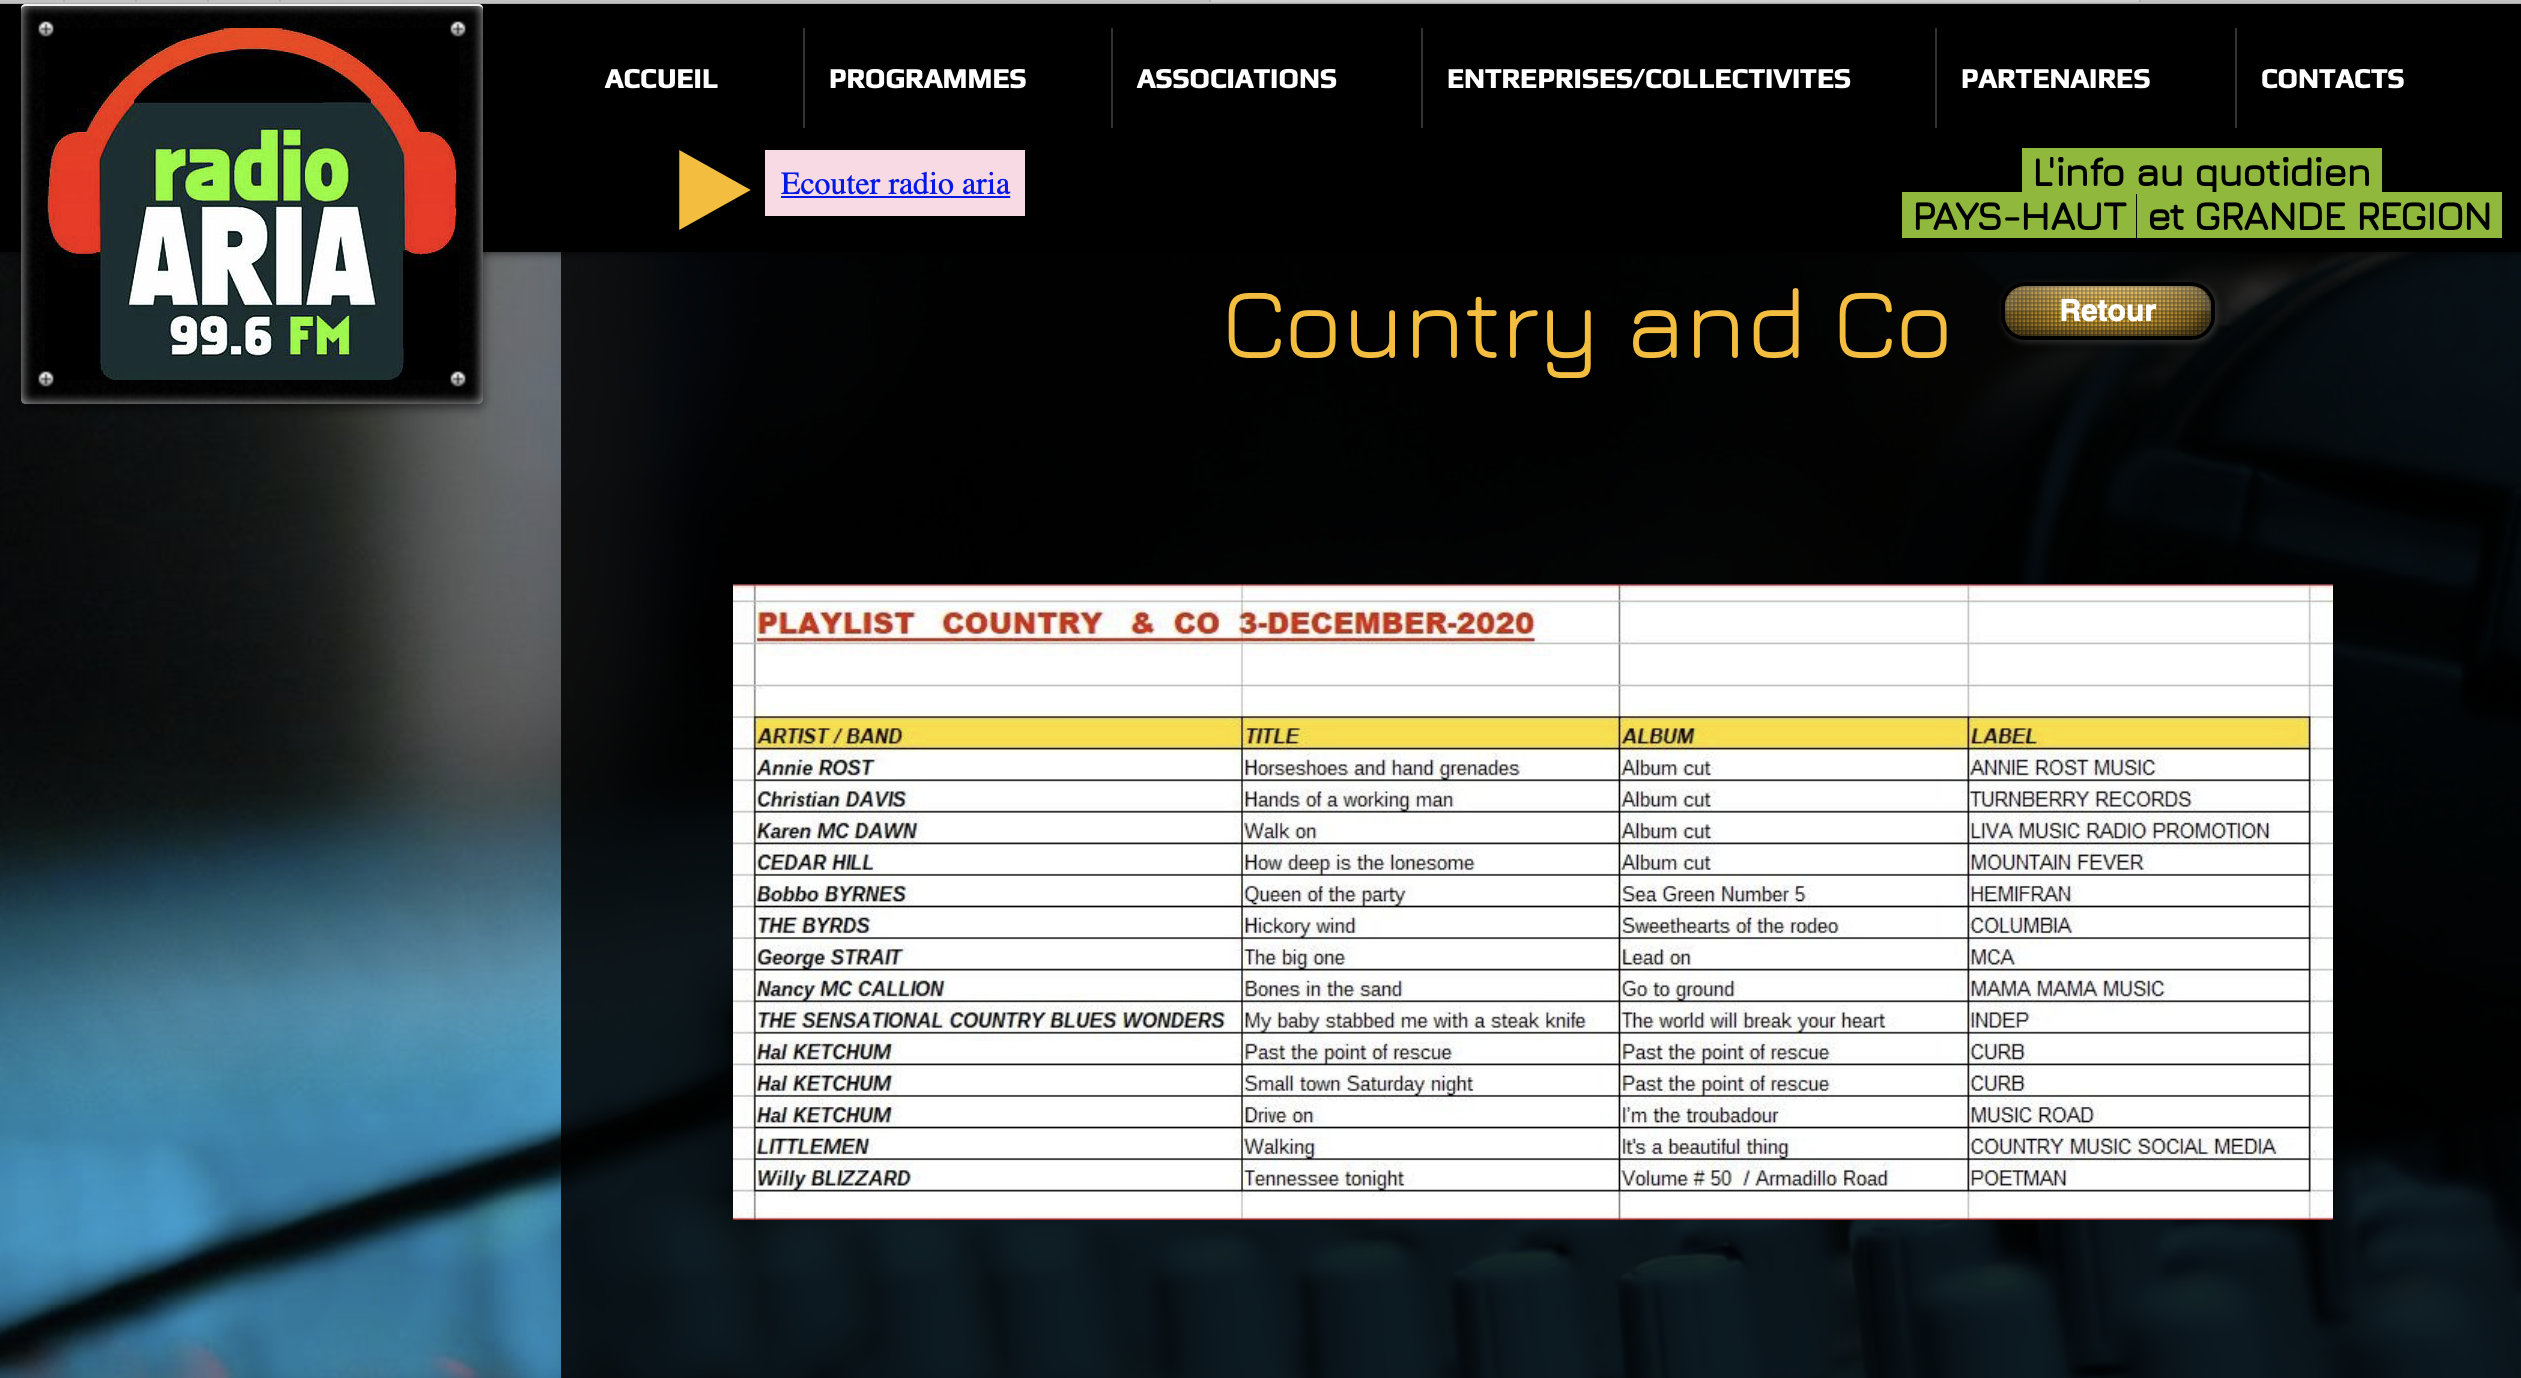Click playlist title 3-DECEMBER-2020
Image resolution: width=2521 pixels, height=1378 pixels.
(x=1386, y=623)
